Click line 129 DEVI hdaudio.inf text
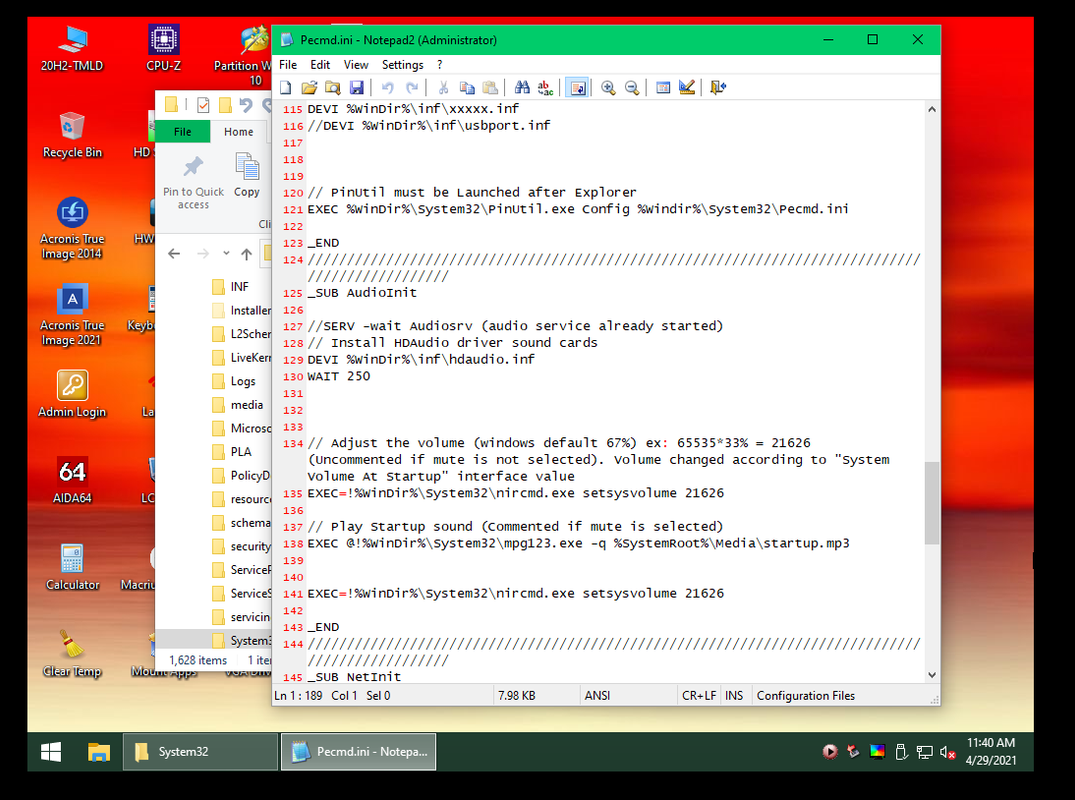Viewport: 1075px width, 800px height. (x=421, y=359)
